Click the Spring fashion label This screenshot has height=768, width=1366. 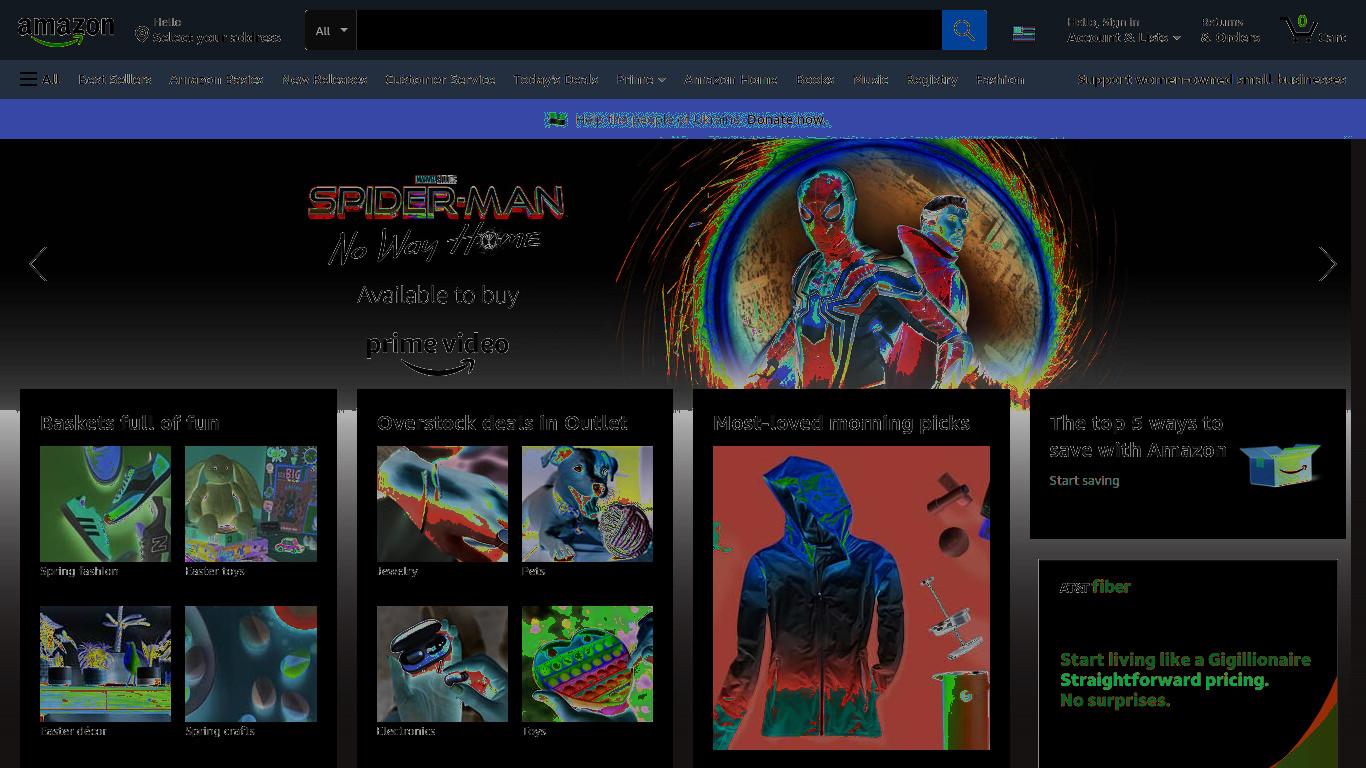click(x=79, y=571)
